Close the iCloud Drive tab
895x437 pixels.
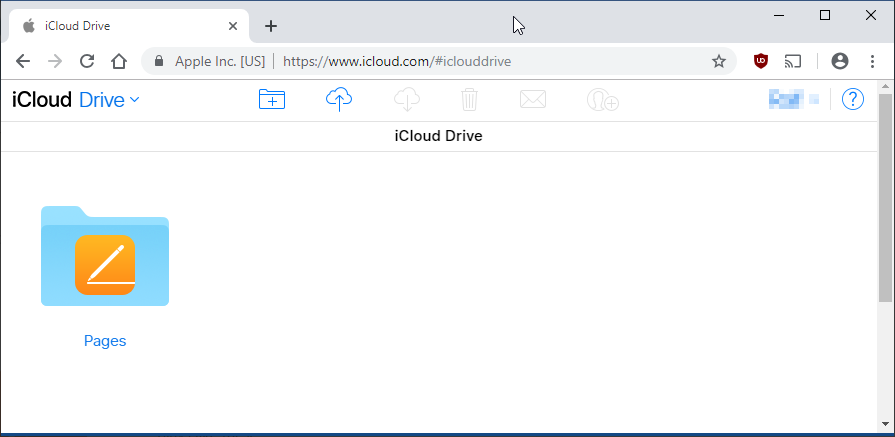[233, 26]
